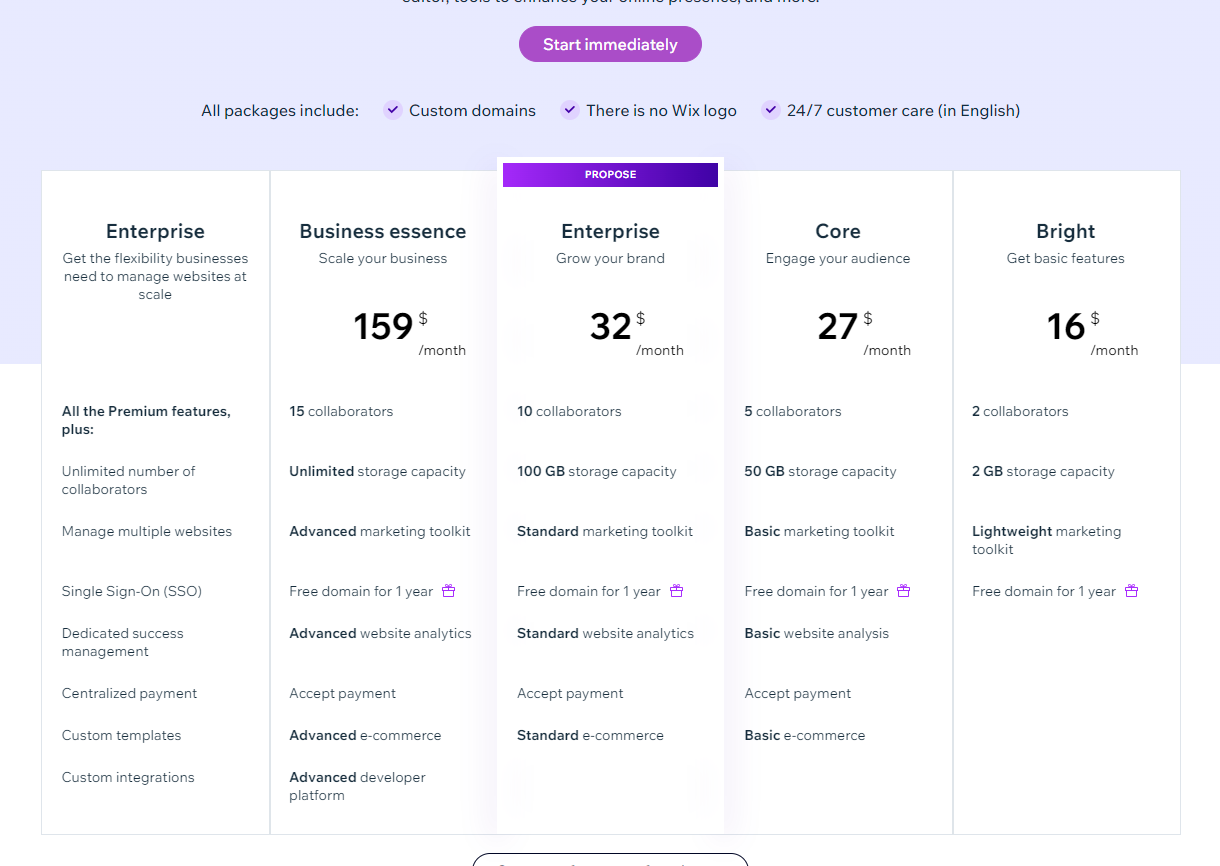Click 'Grow your brand' subtitle
Viewport: 1220px width, 866px height.
point(610,258)
